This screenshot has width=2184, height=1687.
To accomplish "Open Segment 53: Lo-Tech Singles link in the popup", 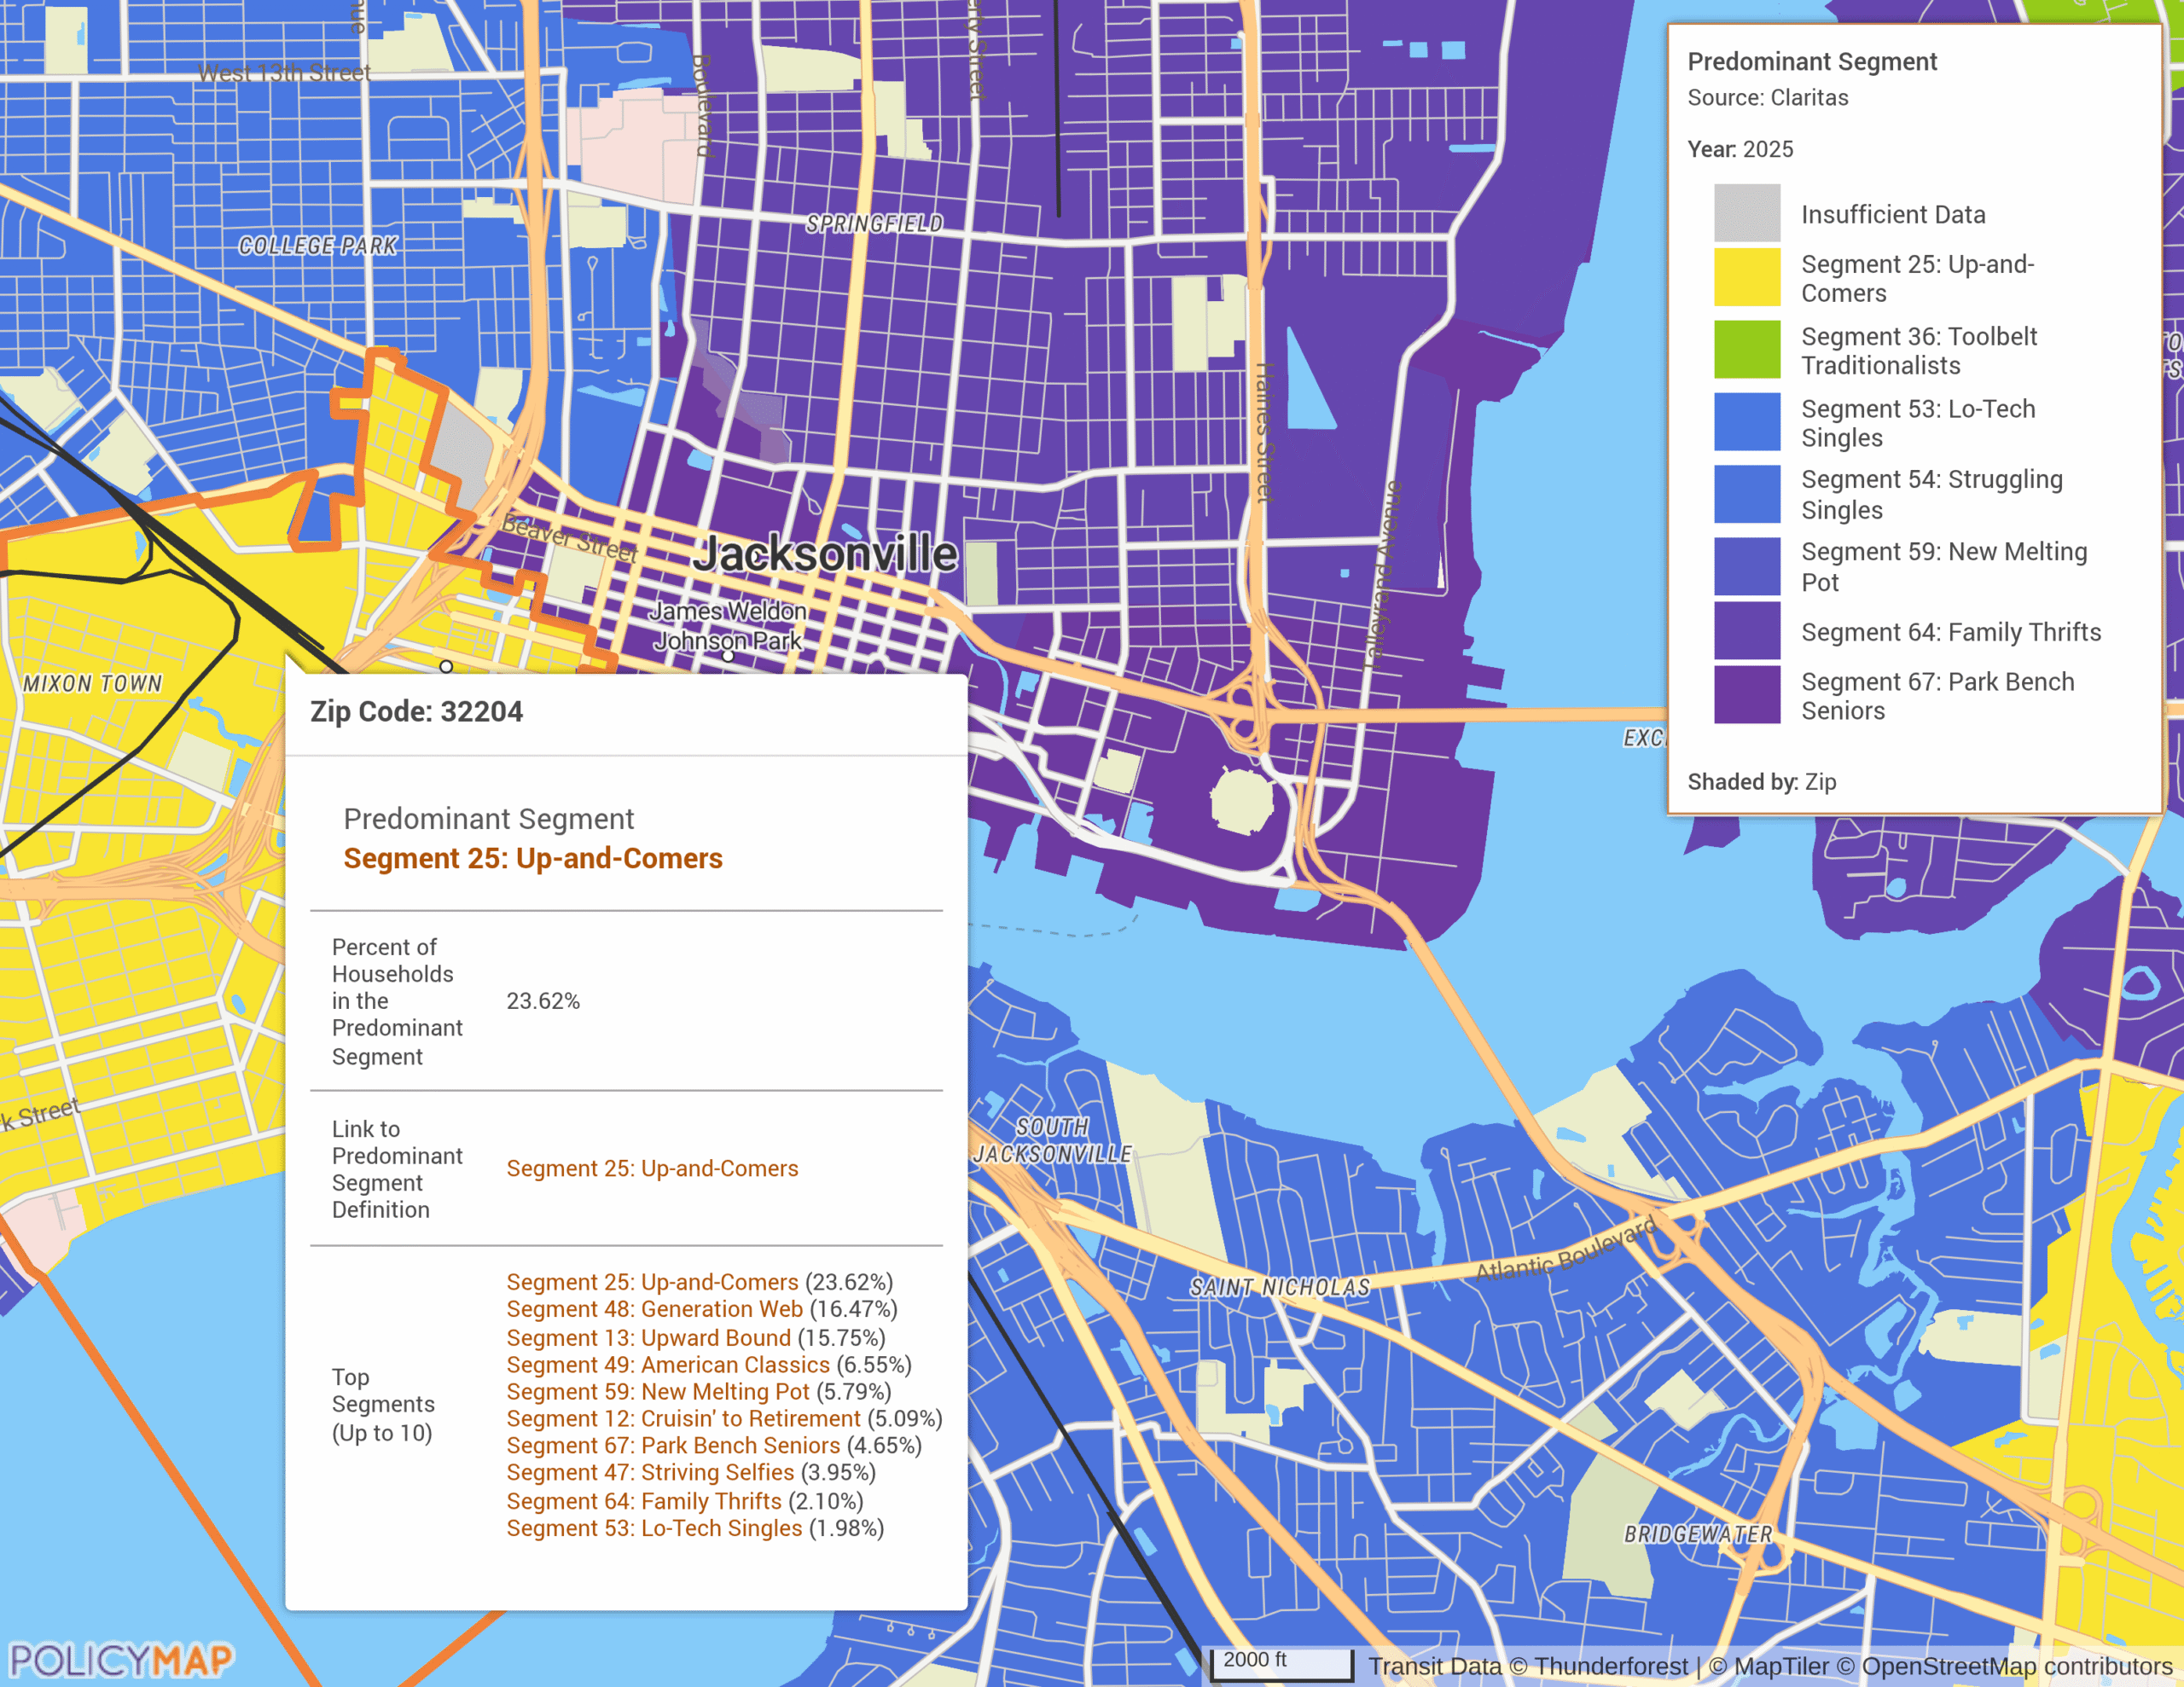I will (x=654, y=1528).
